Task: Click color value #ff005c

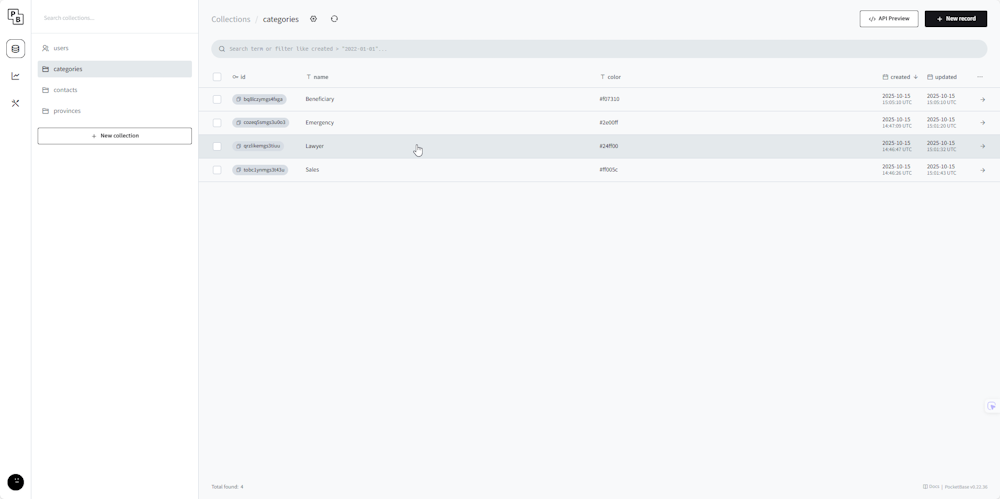Action: tap(608, 170)
